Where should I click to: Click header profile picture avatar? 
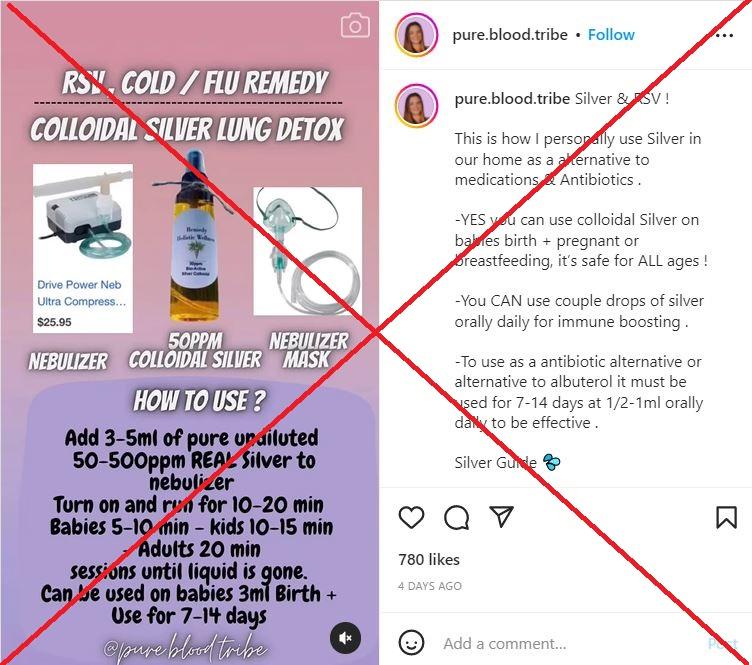point(416,35)
